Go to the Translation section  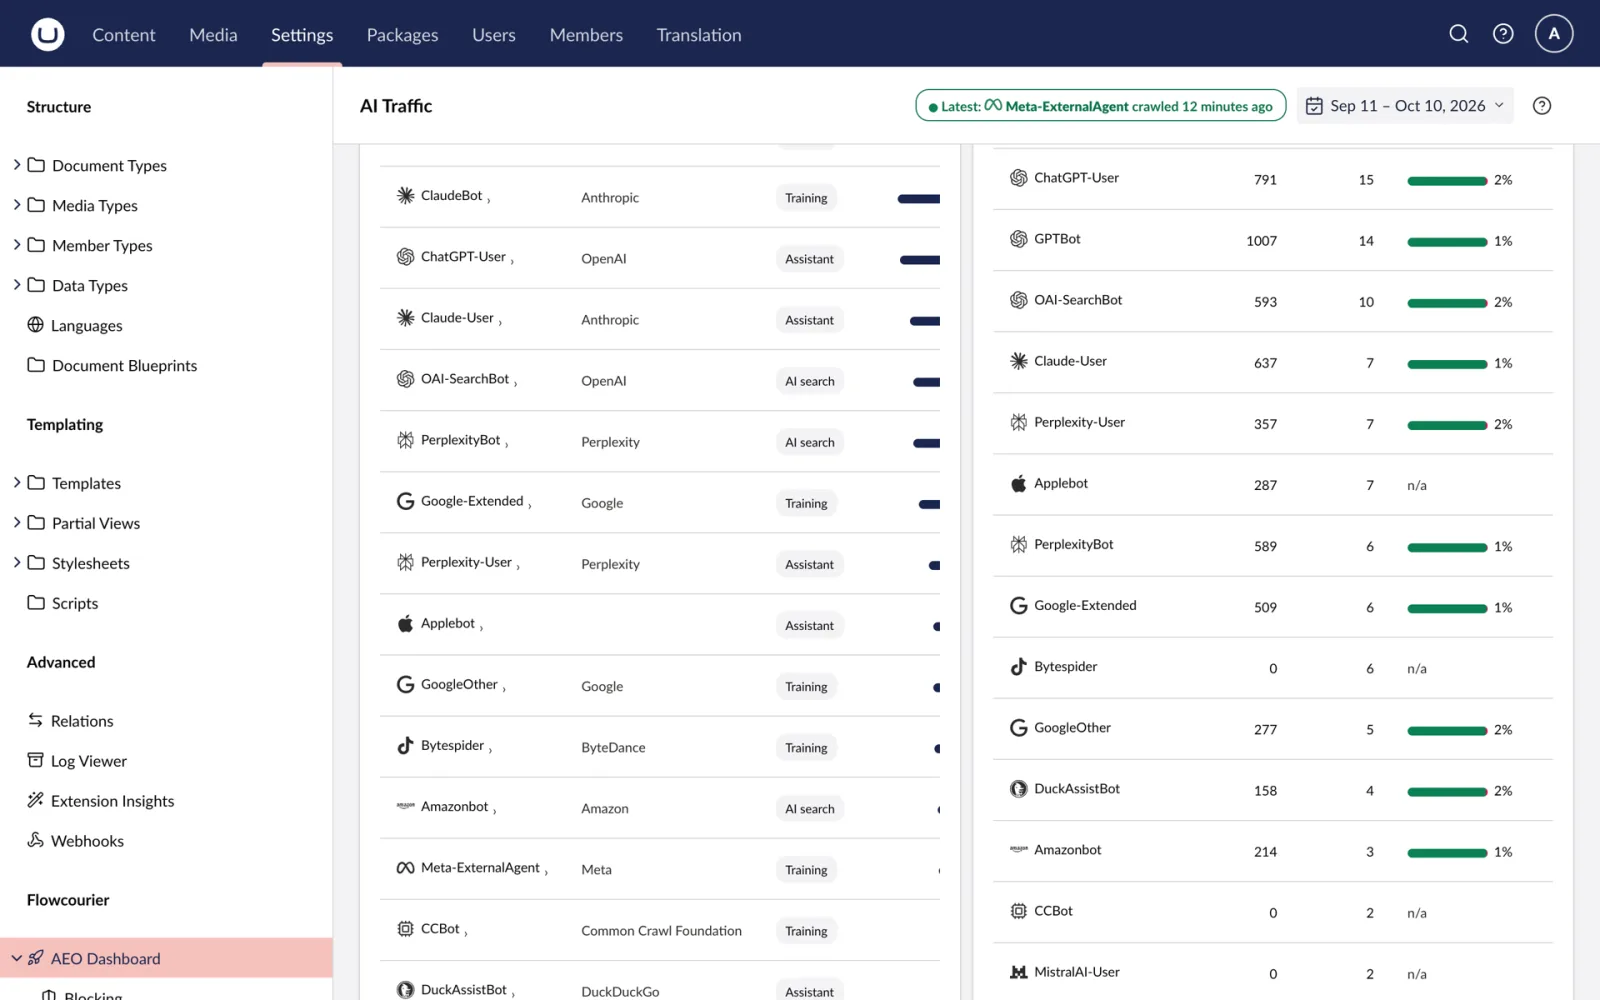[699, 35]
